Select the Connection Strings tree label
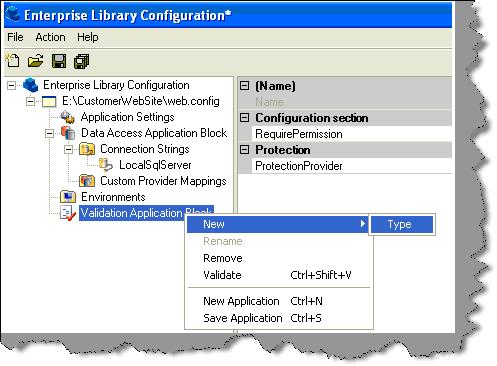The height and width of the screenshot is (366, 497). coord(145,149)
